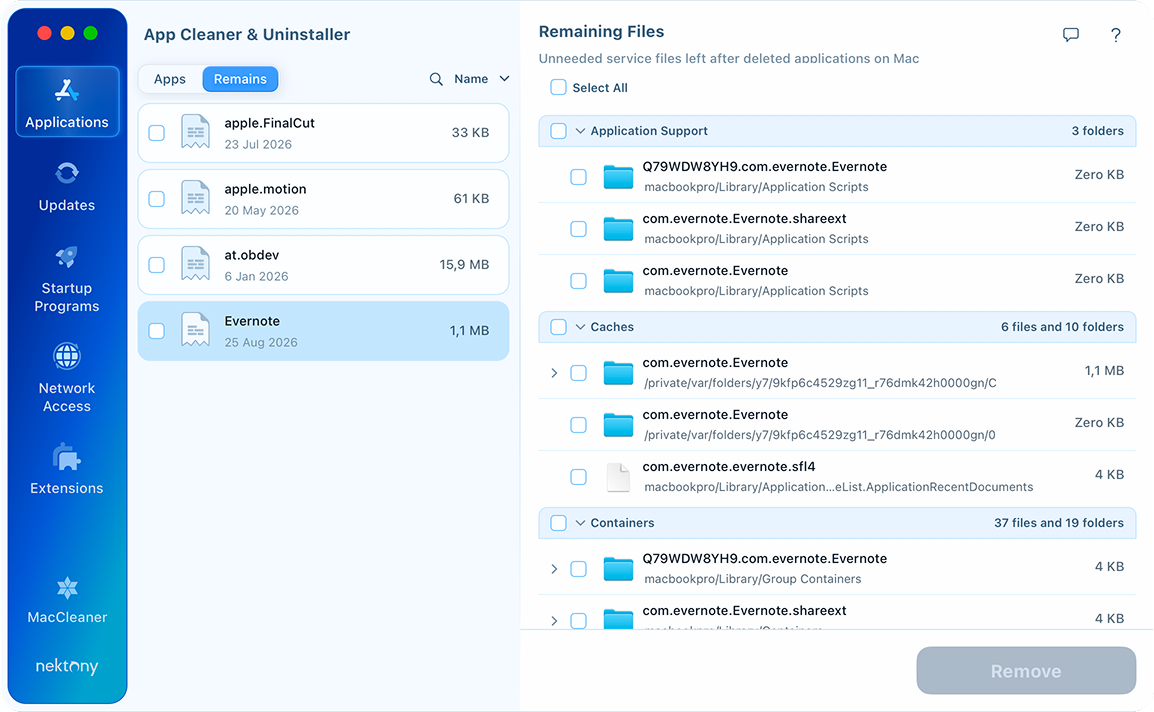Click 'Remaining Files' heading
1154x712 pixels.
pyautogui.click(x=601, y=32)
